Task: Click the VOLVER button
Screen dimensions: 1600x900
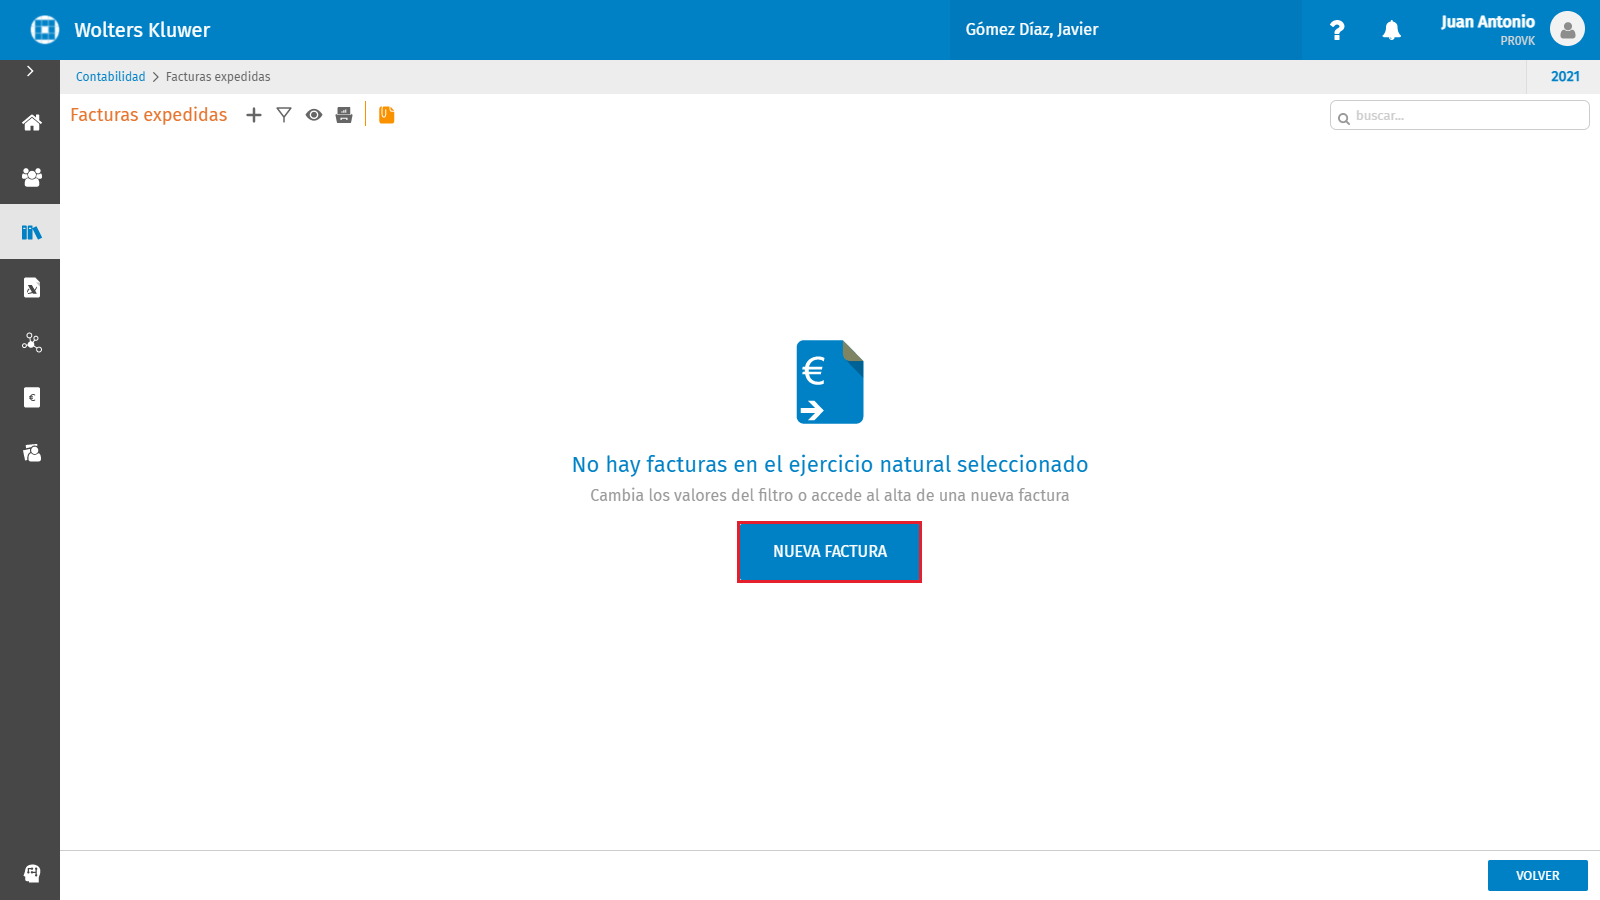Action: [x=1537, y=875]
